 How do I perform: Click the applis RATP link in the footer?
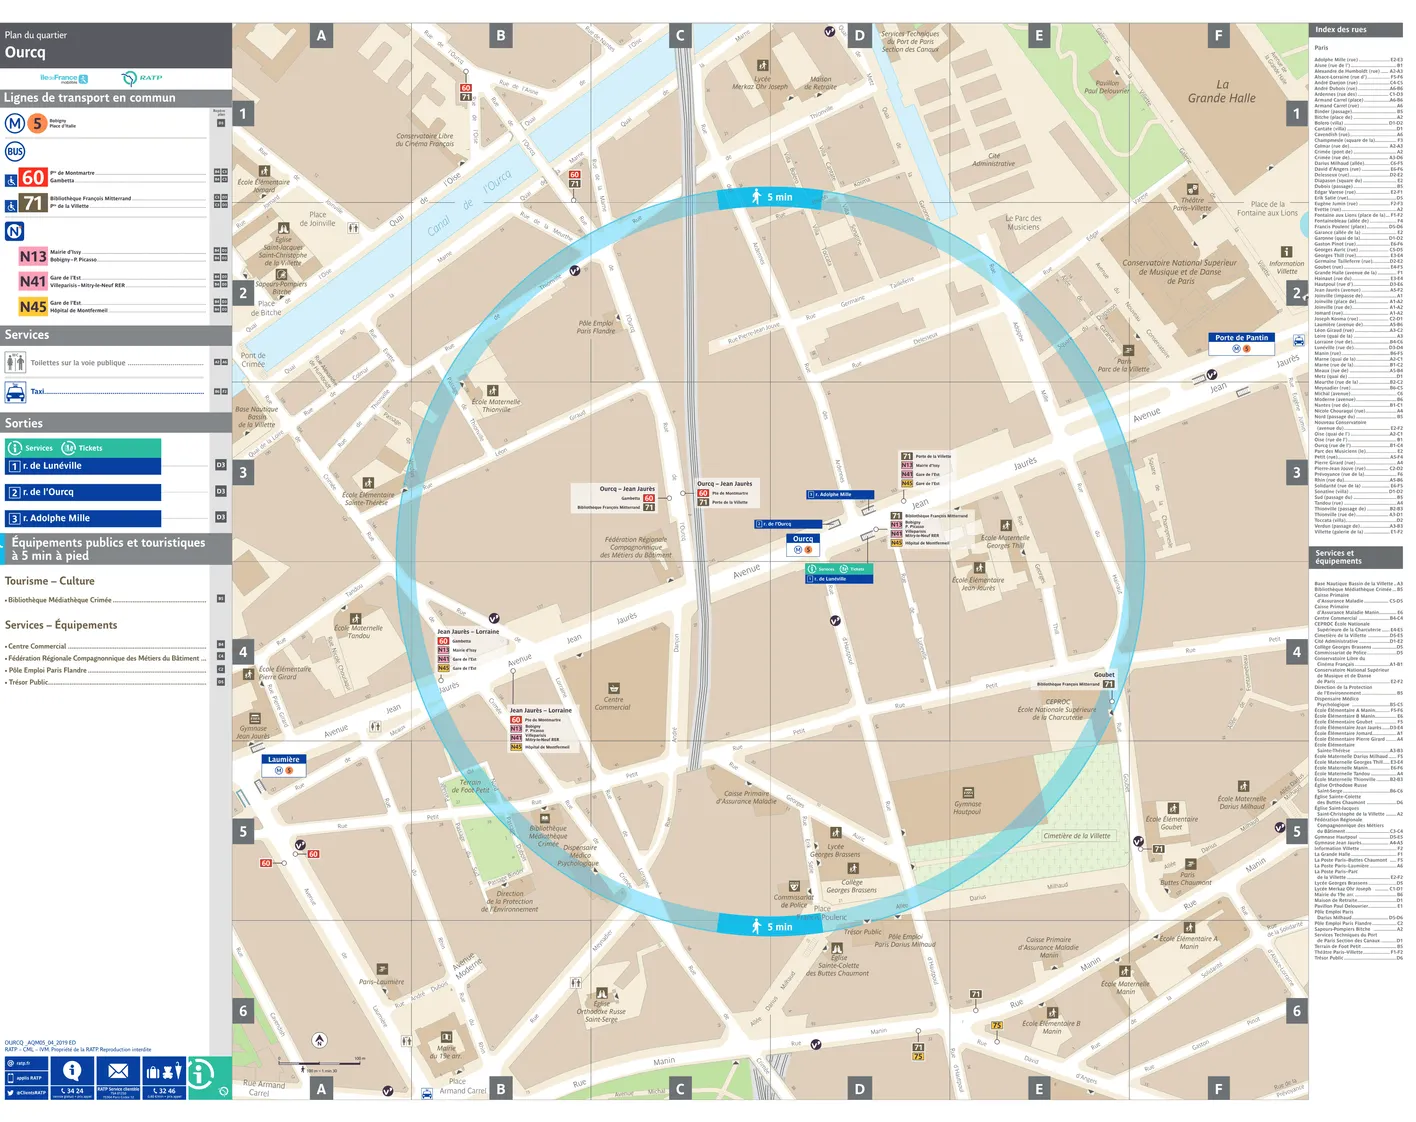click(25, 1078)
